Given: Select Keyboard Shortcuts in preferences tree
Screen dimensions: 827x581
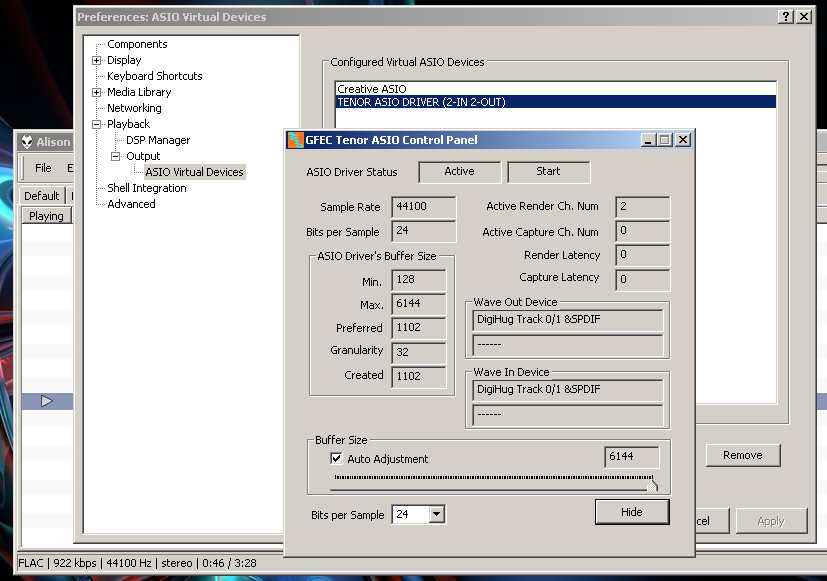Looking at the screenshot, I should tap(155, 76).
